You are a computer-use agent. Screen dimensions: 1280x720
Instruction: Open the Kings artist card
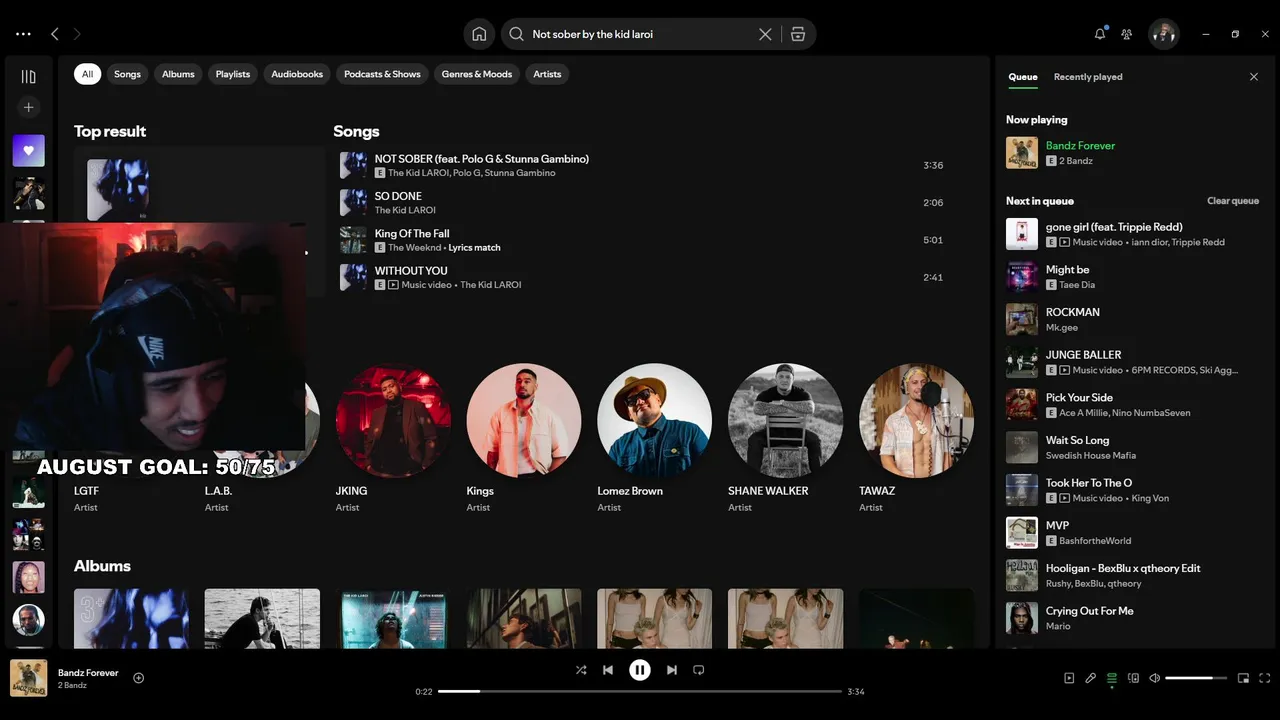523,438
